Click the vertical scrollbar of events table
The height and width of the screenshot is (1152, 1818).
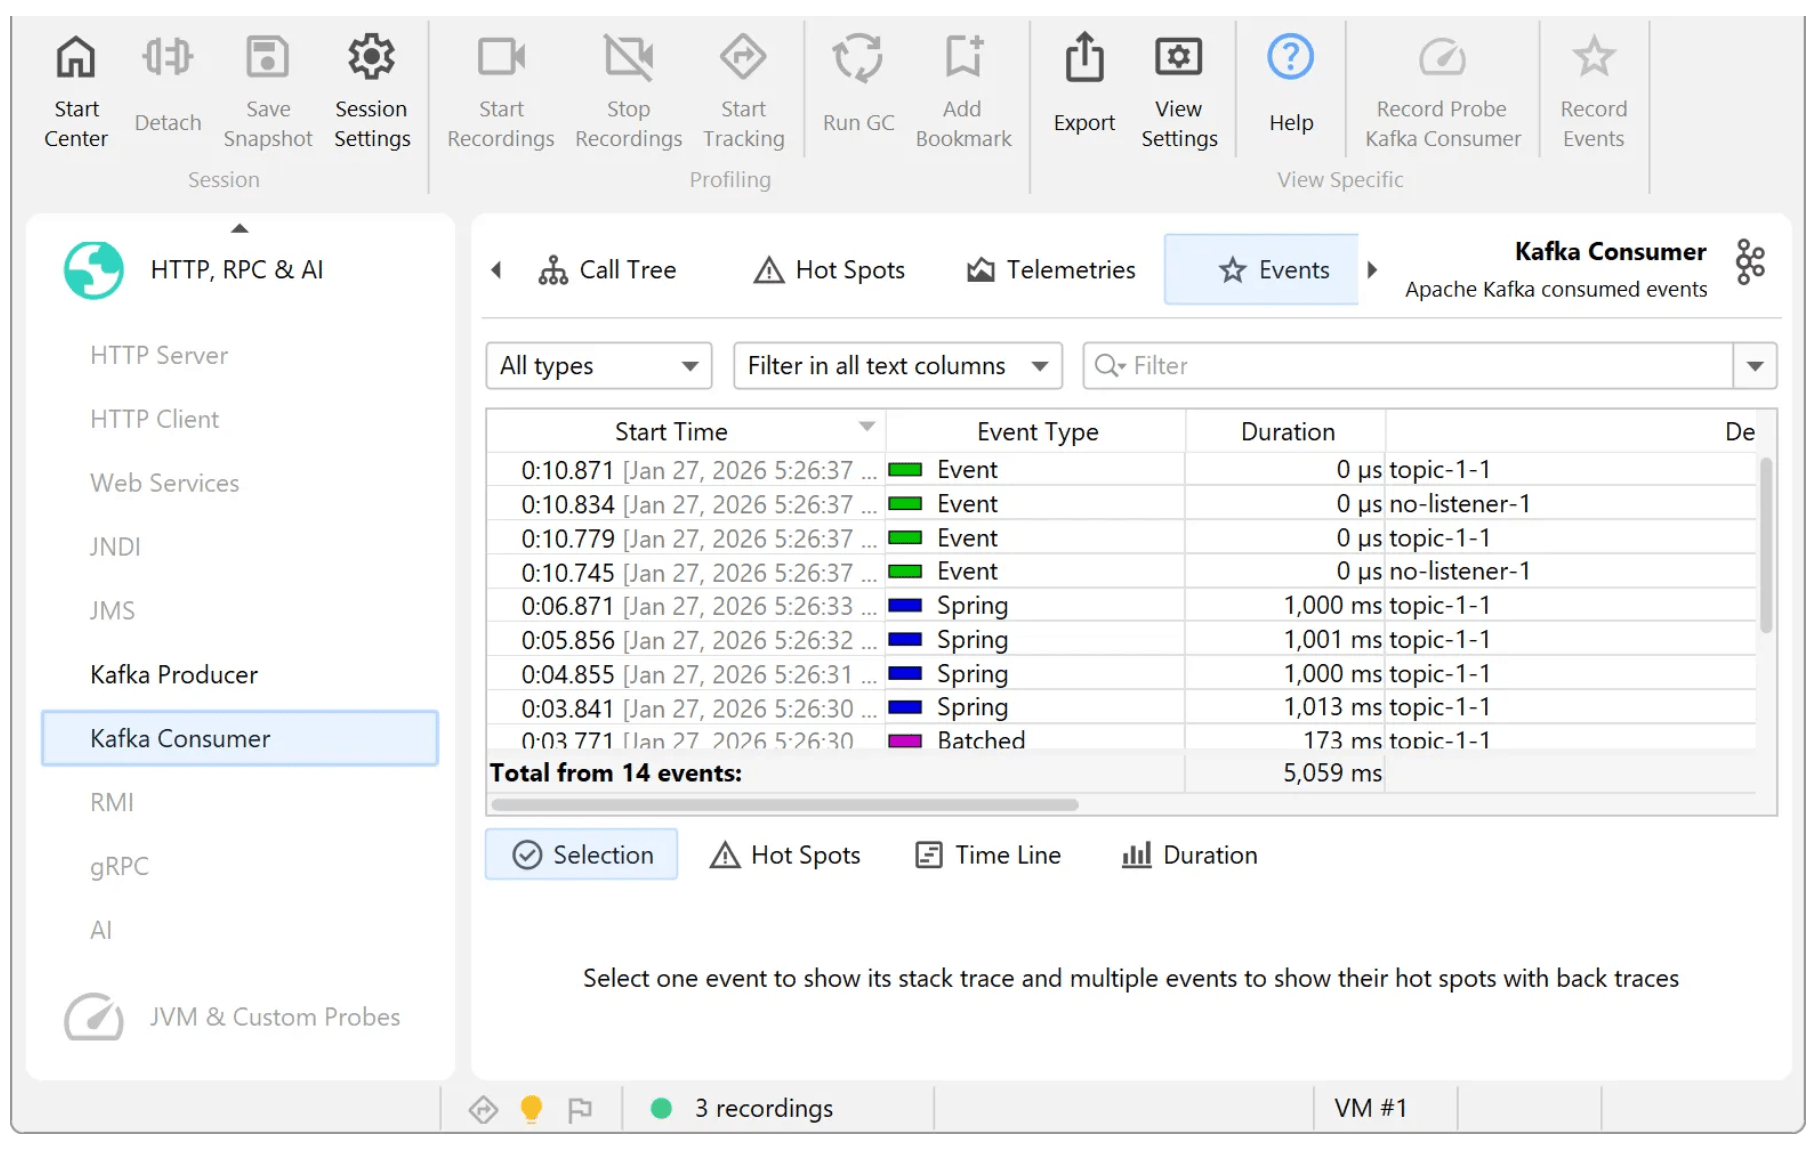(x=1766, y=545)
